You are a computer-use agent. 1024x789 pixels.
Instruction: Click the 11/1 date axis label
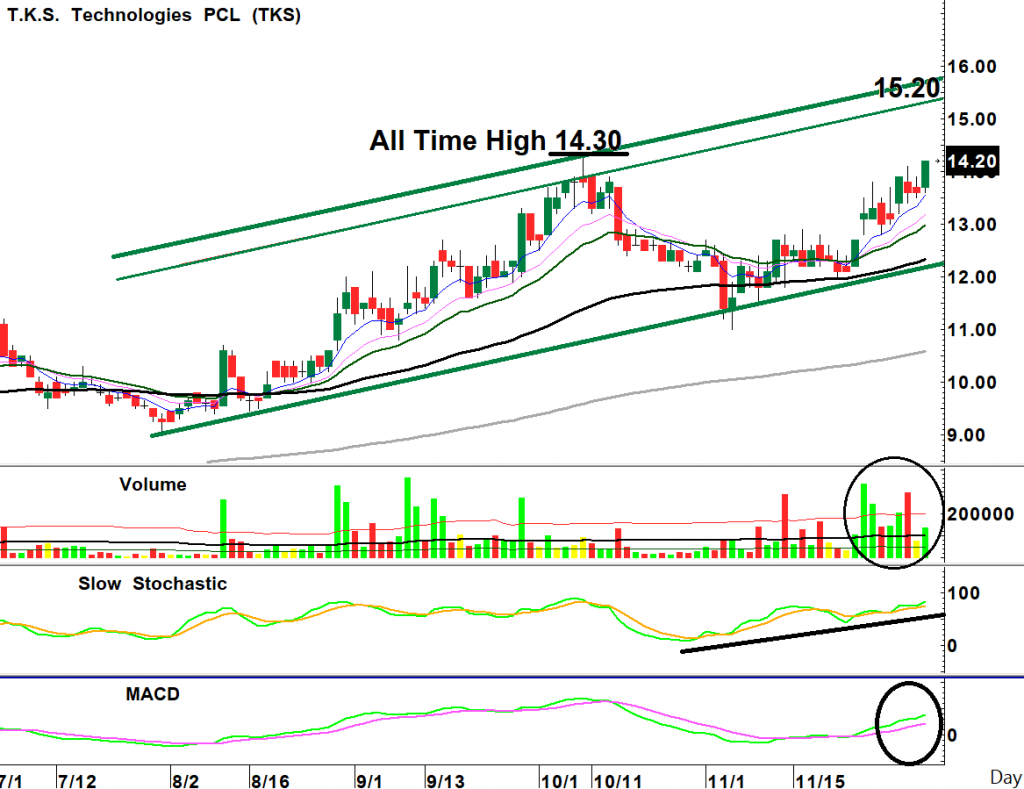(726, 781)
